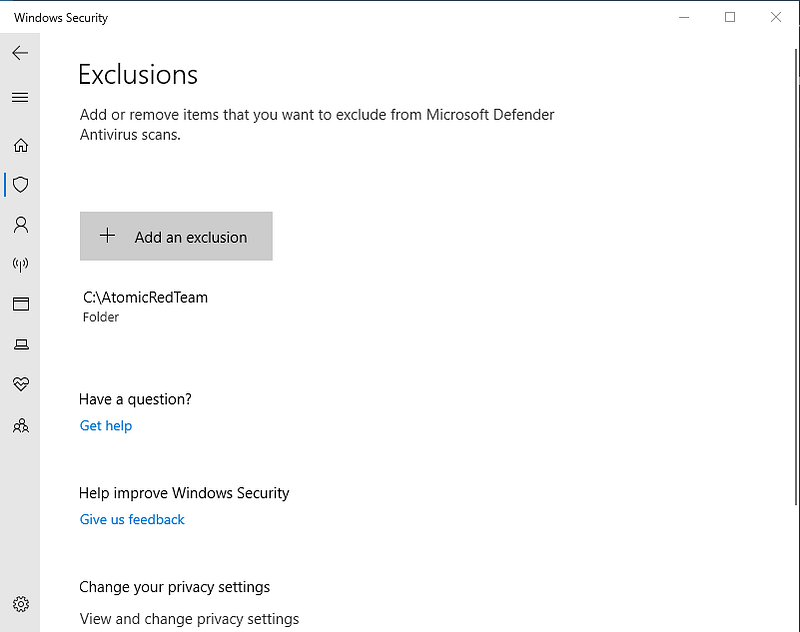Click 'Change your privacy settings' heading

[174, 587]
